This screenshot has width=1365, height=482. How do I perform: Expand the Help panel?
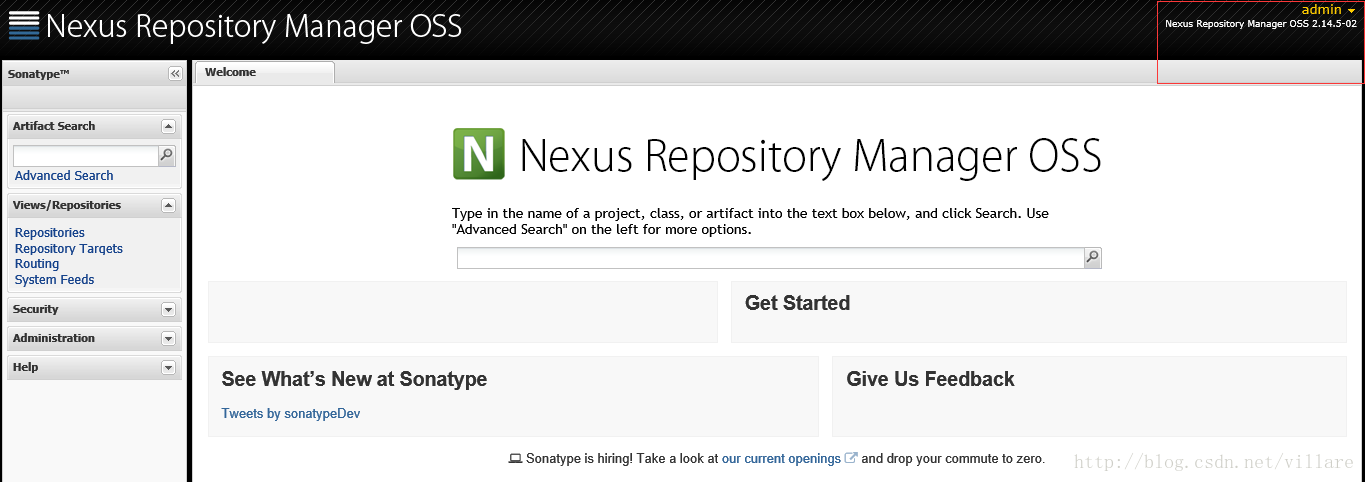pyautogui.click(x=168, y=368)
